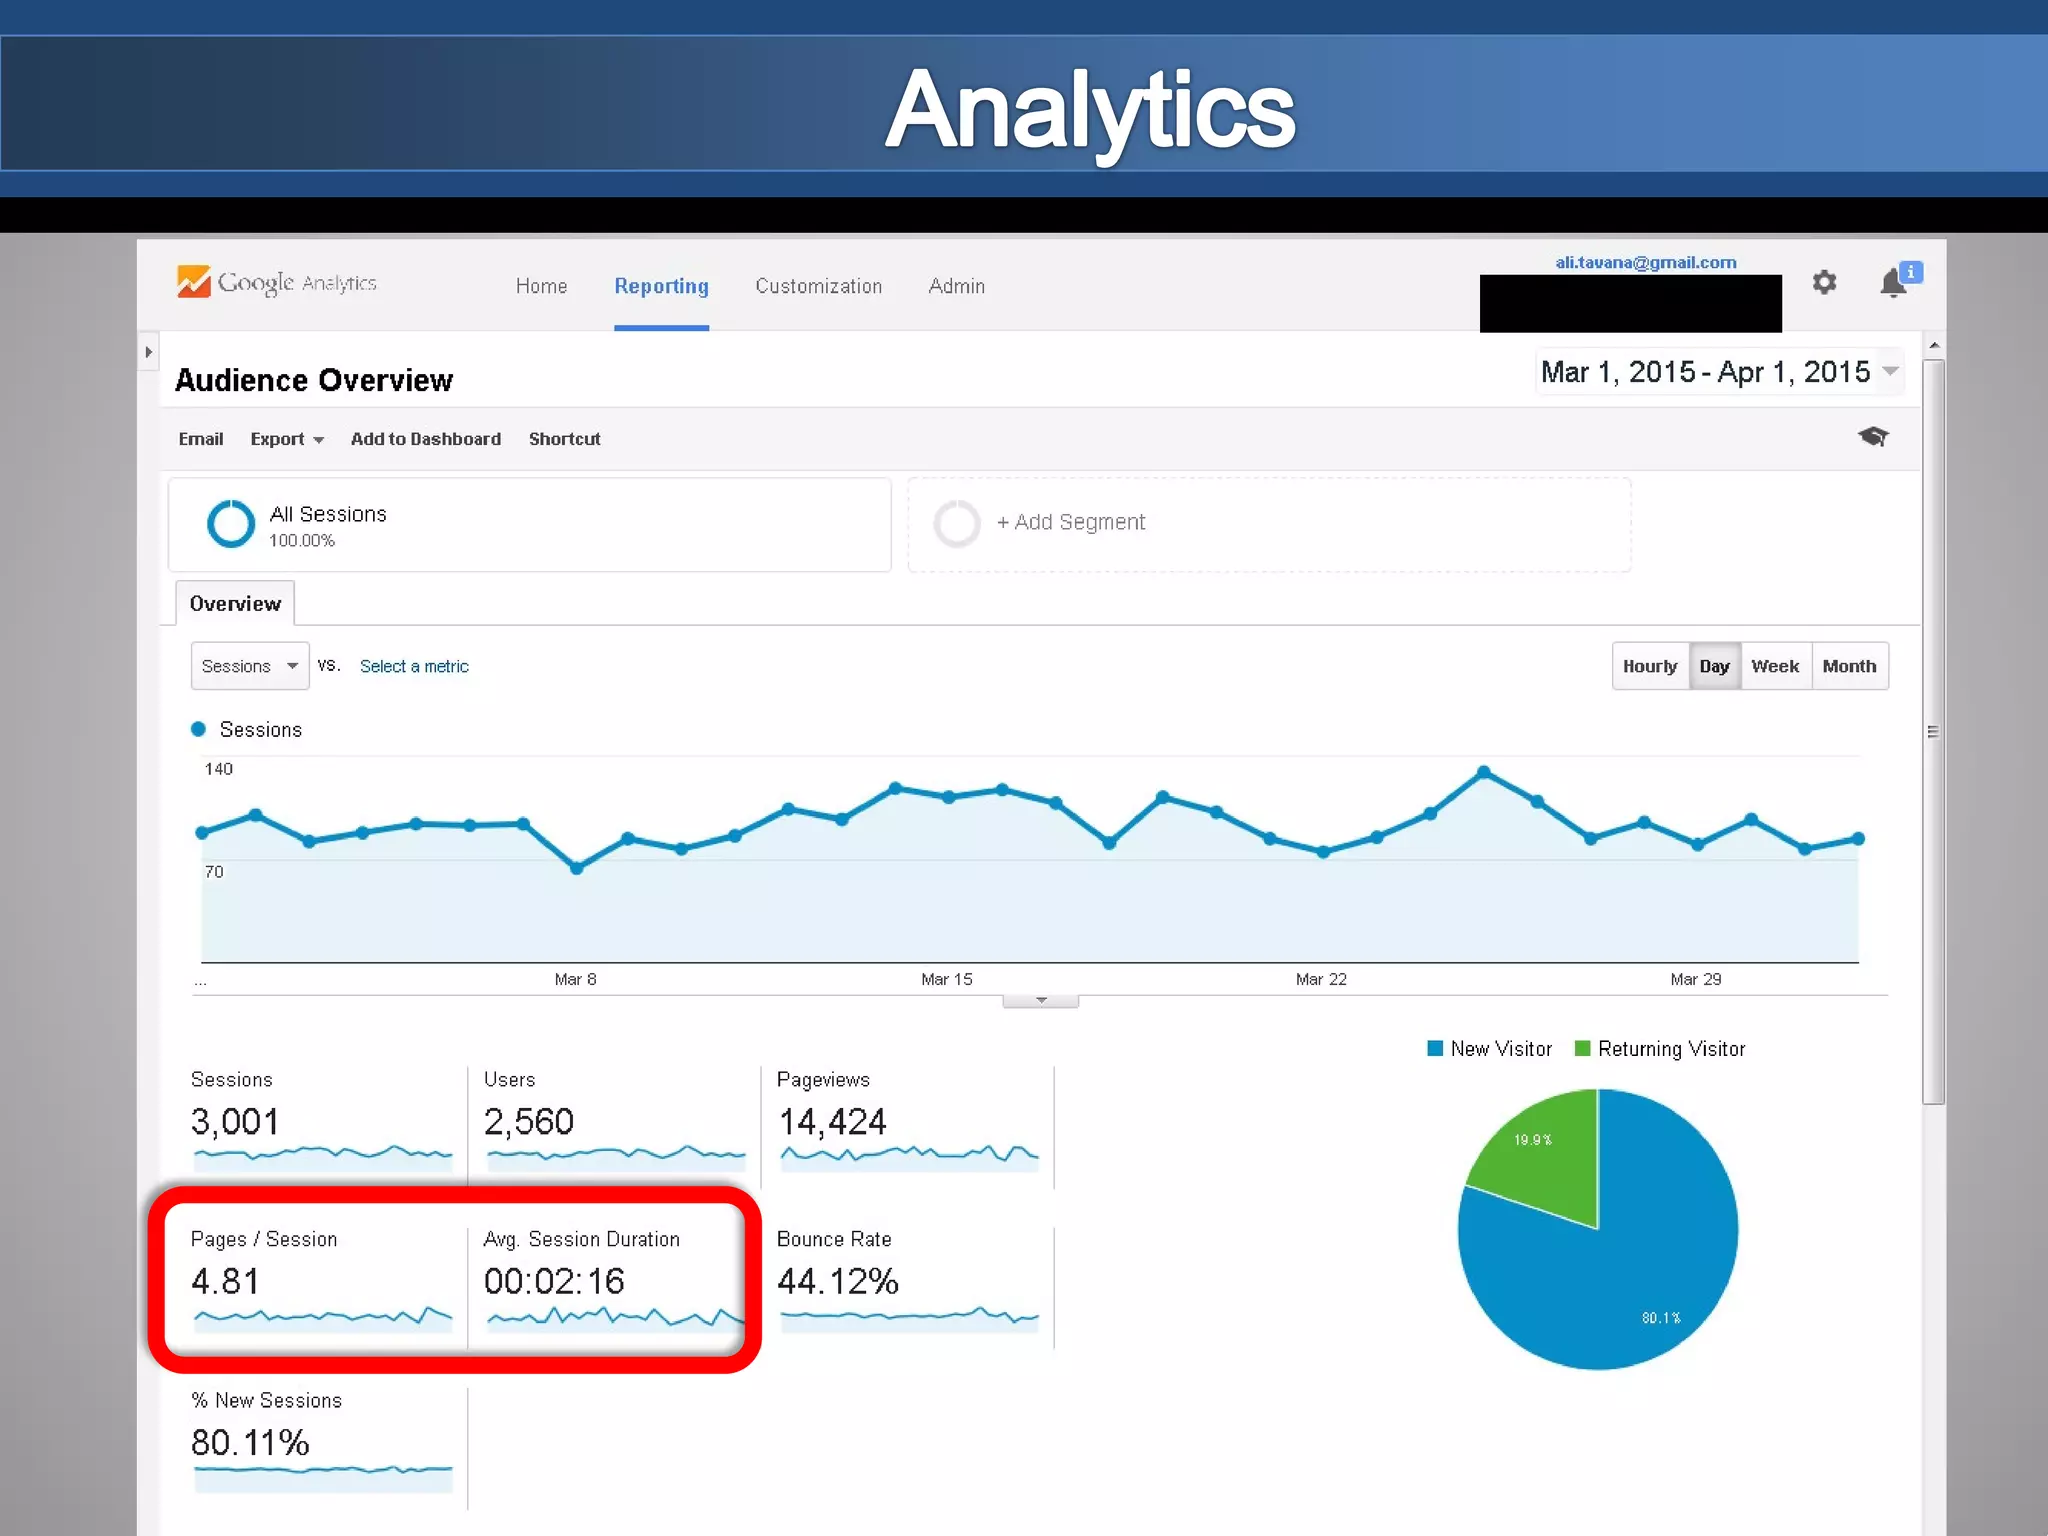Open the notifications bell icon
2048x1536 pixels.
click(x=1893, y=284)
